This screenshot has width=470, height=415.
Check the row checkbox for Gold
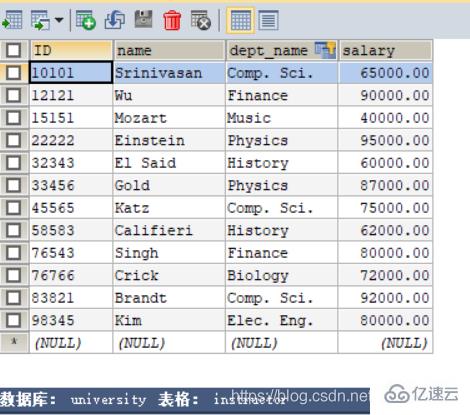click(x=13, y=185)
